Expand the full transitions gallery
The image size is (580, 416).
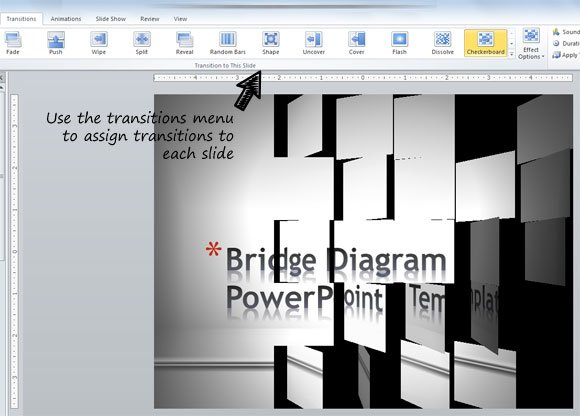(x=512, y=54)
